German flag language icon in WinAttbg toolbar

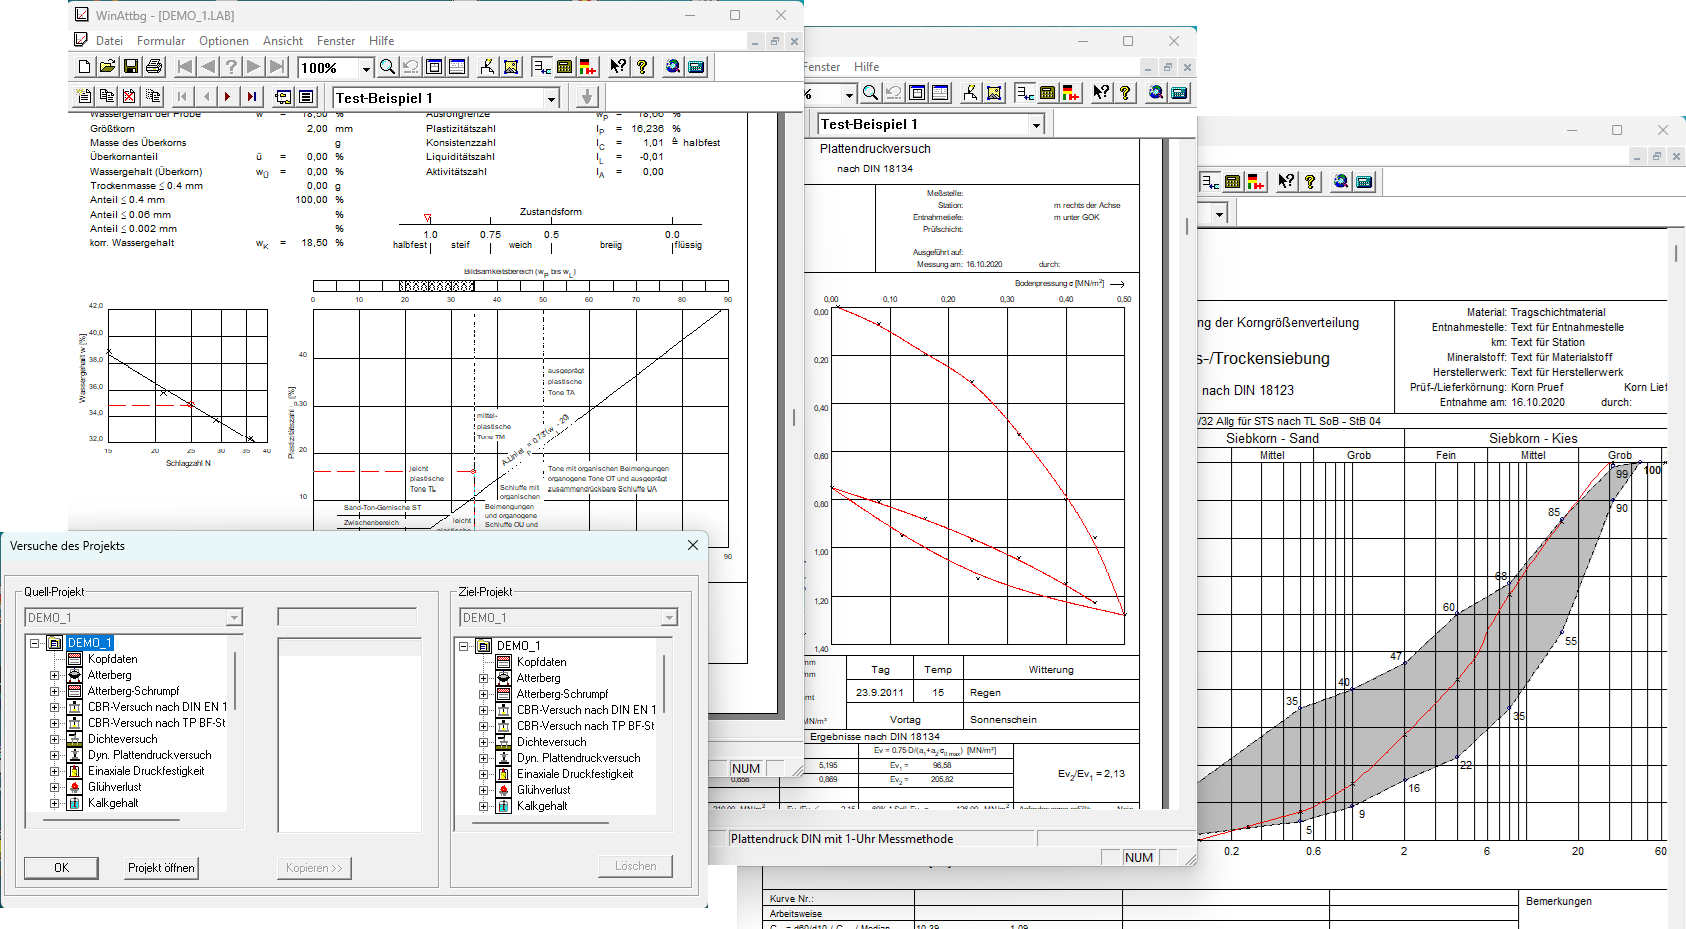coord(587,67)
